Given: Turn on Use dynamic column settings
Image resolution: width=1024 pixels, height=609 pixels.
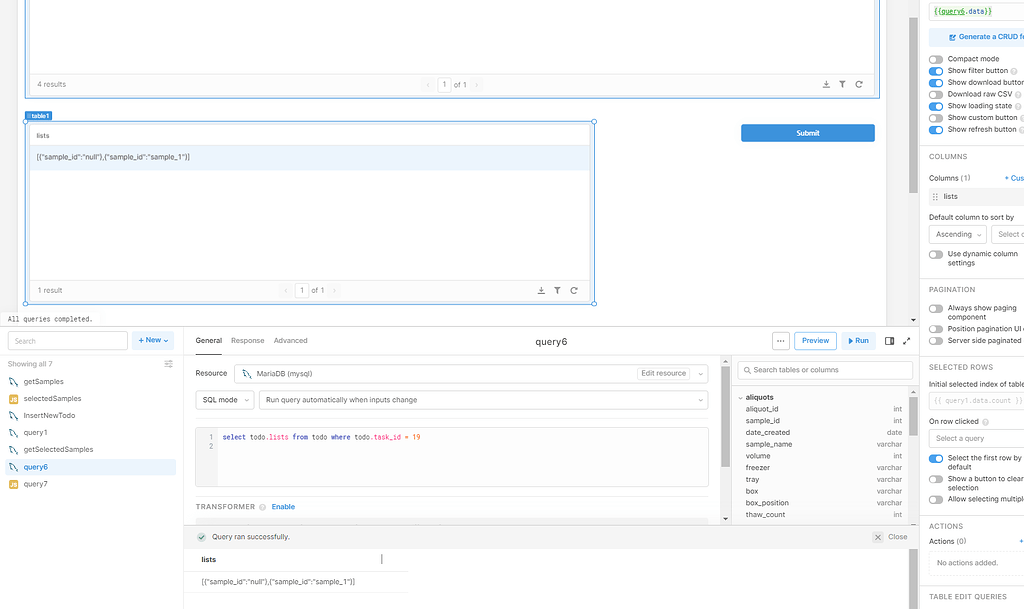Looking at the screenshot, I should 936,254.
